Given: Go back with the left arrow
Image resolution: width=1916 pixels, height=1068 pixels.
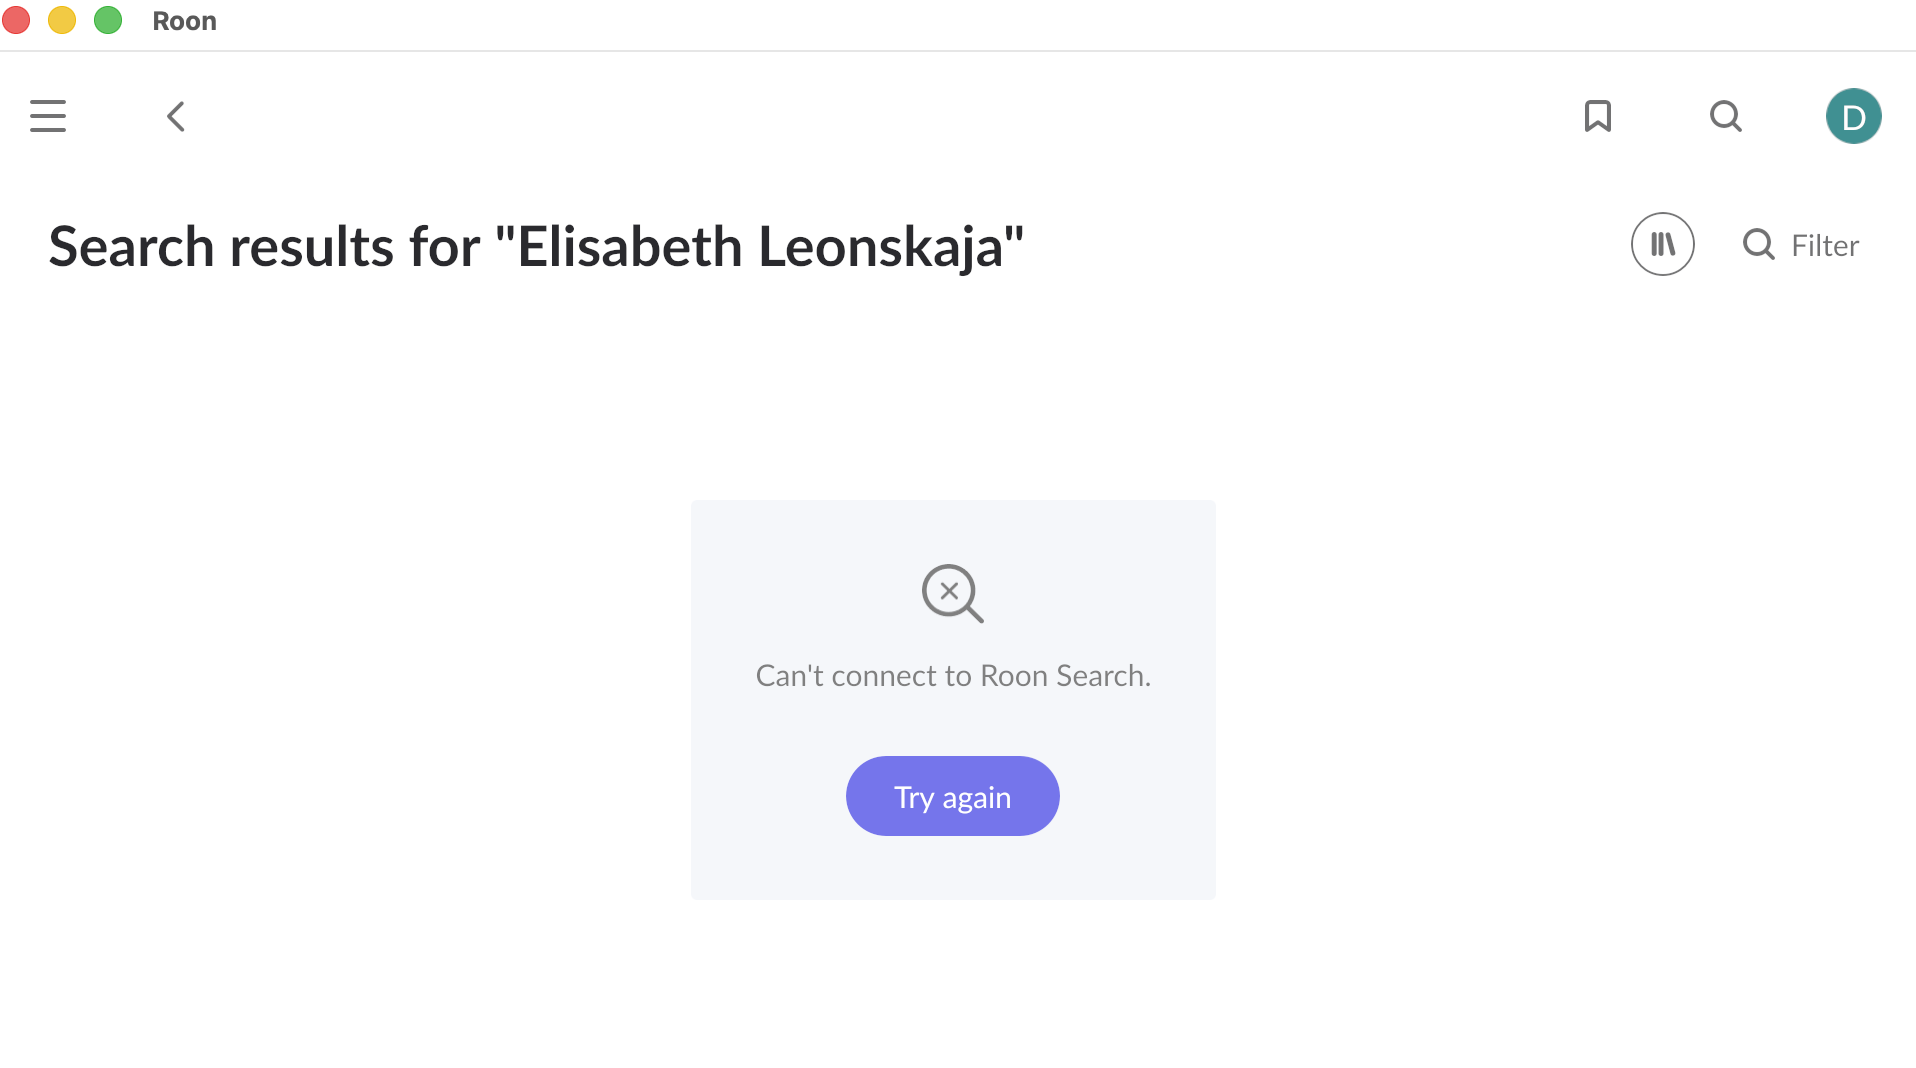Looking at the screenshot, I should [176, 116].
